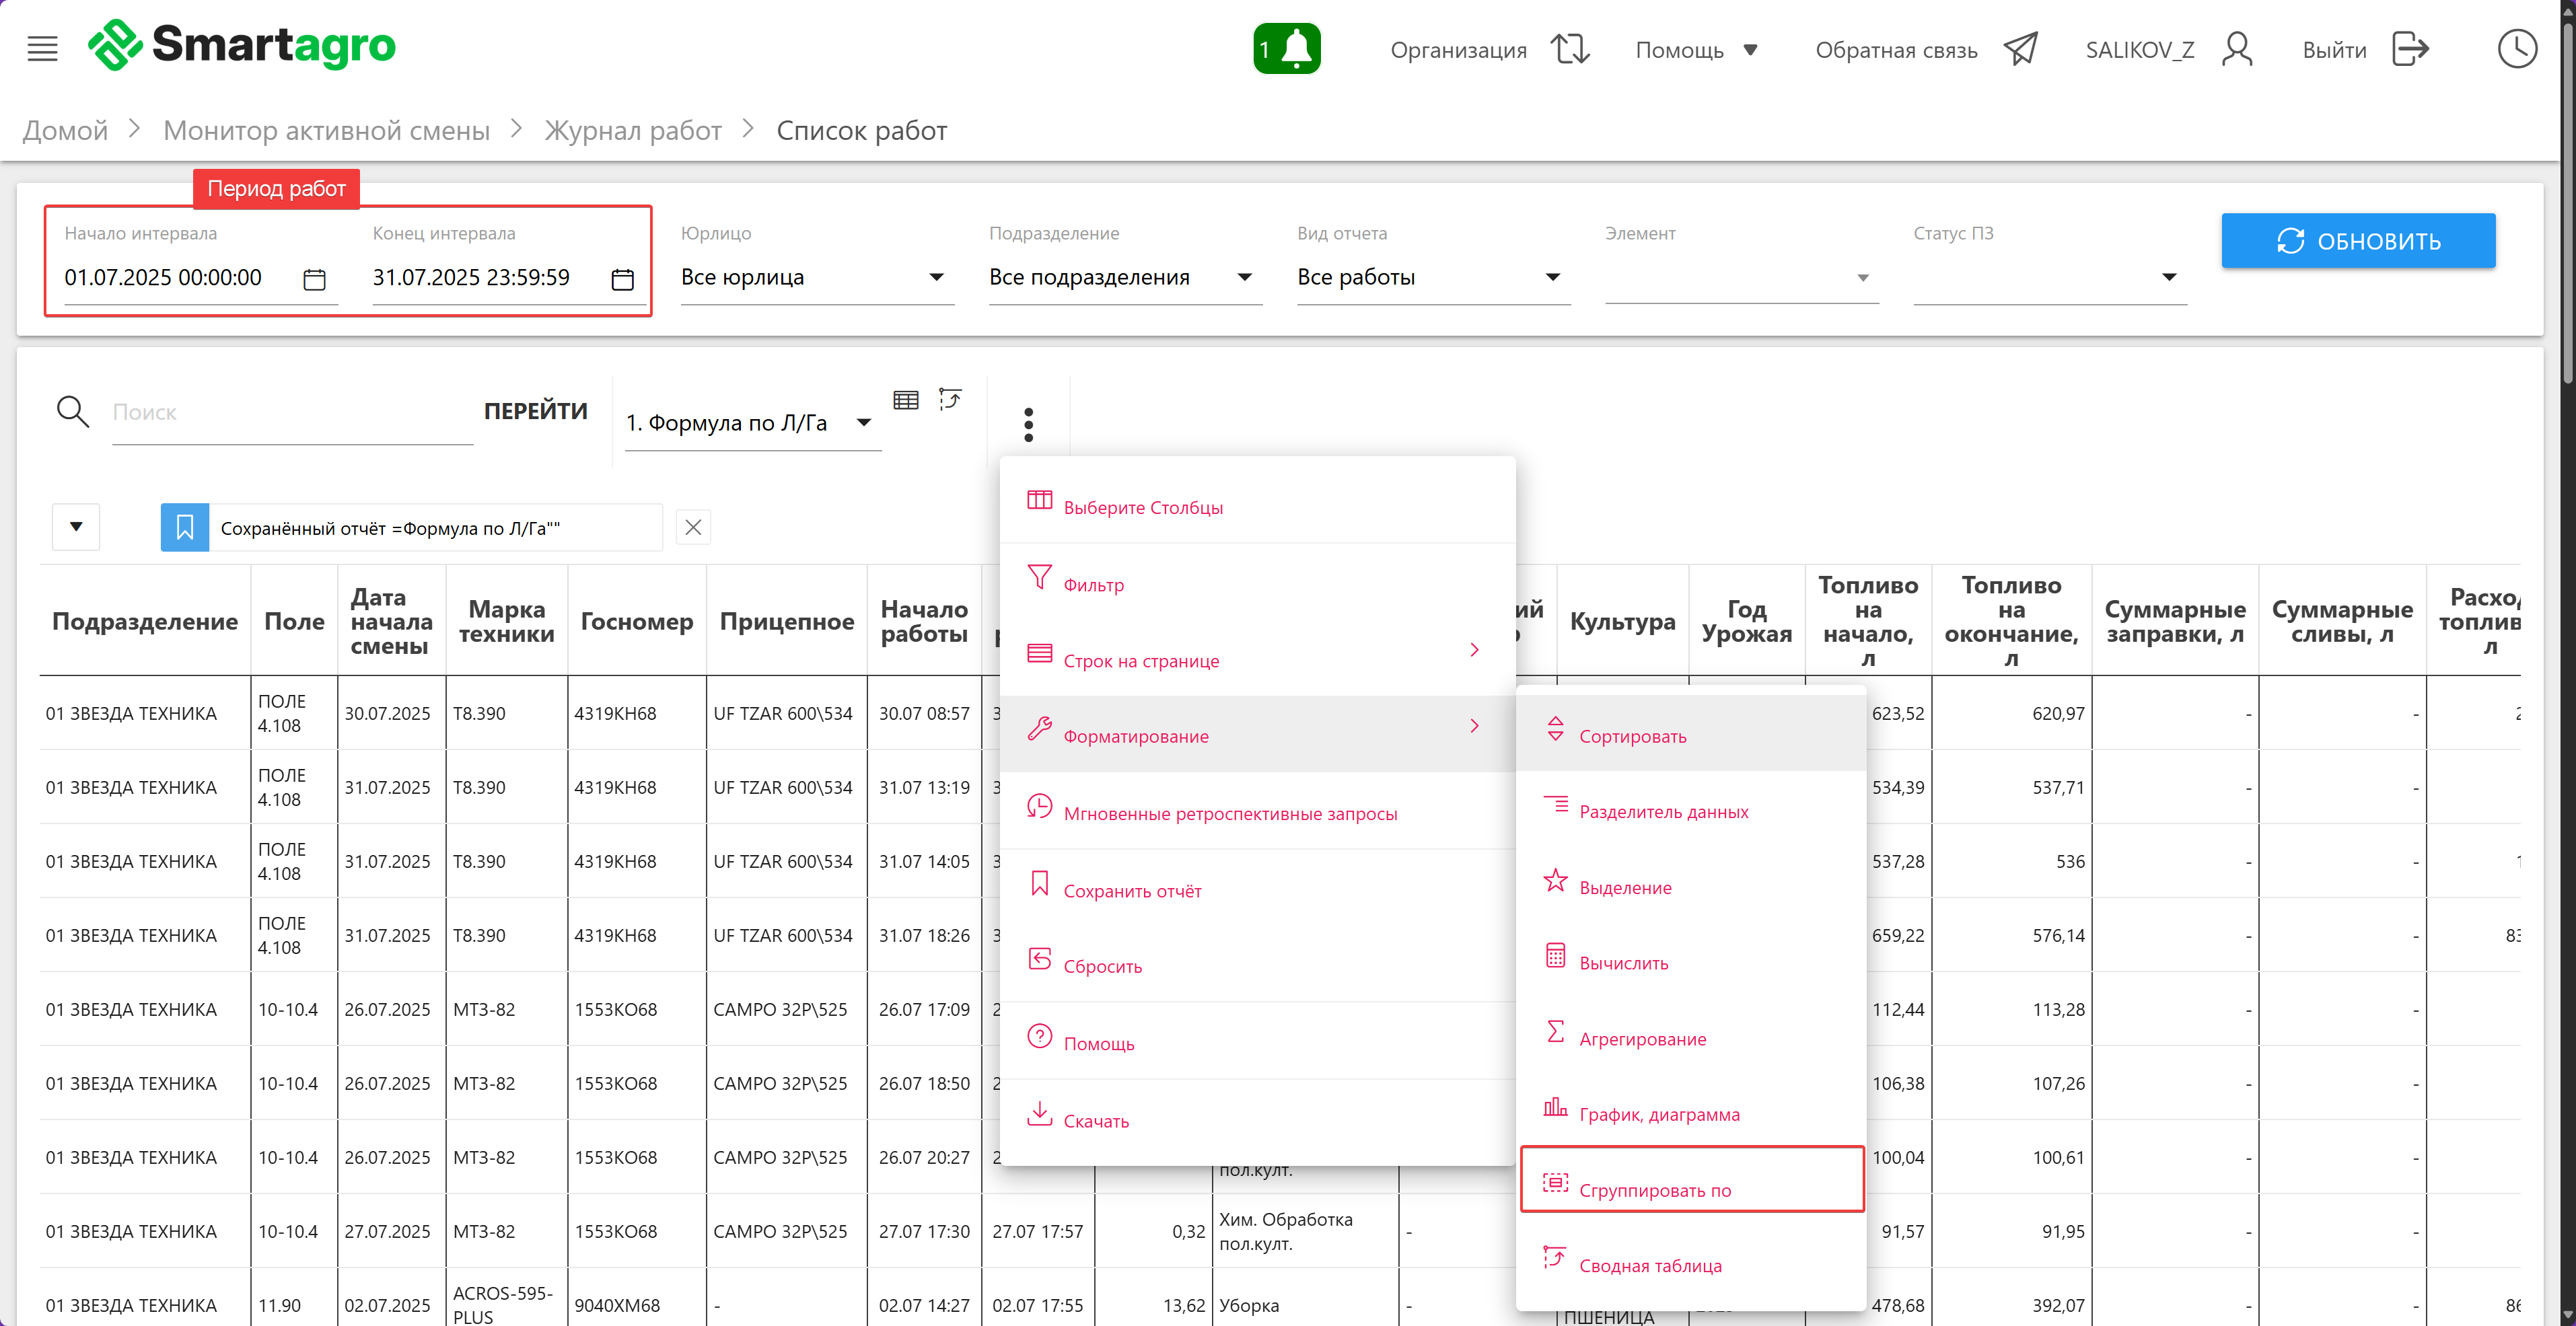Select Сводная таблица submenu entry

pyautogui.click(x=1650, y=1265)
